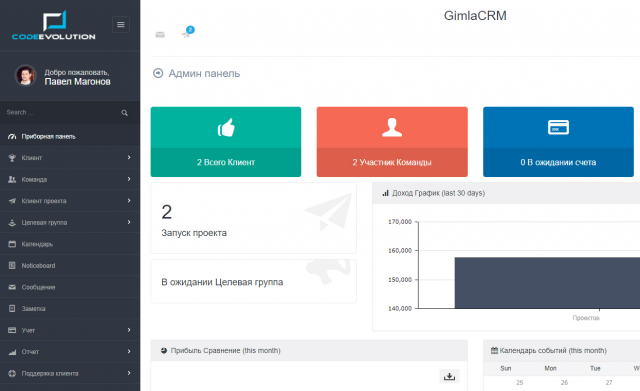Expand the Отчет submenu chevron
640x391 pixels.
tap(129, 351)
